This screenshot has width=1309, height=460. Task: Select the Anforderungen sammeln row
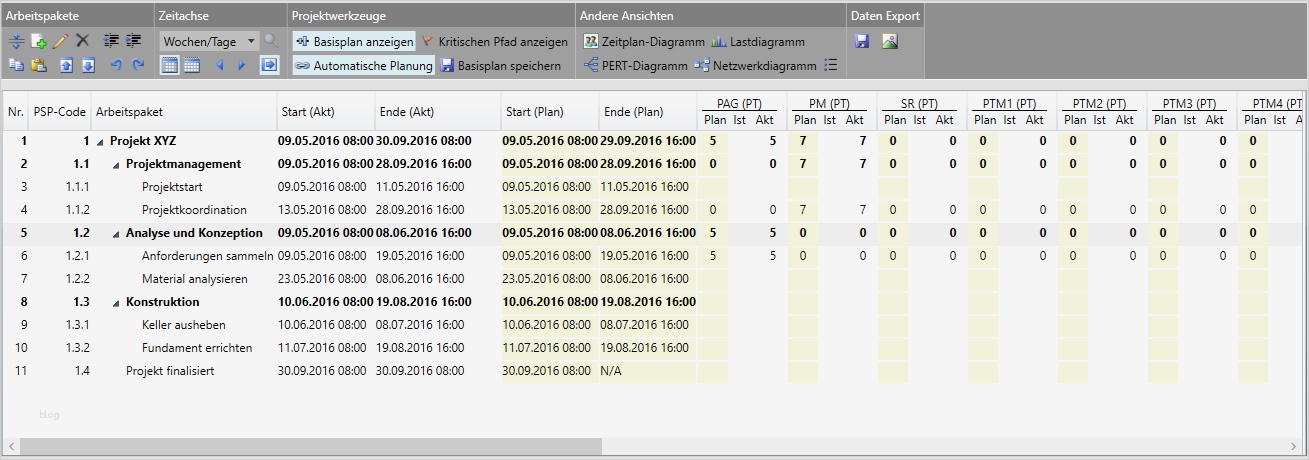654,256
